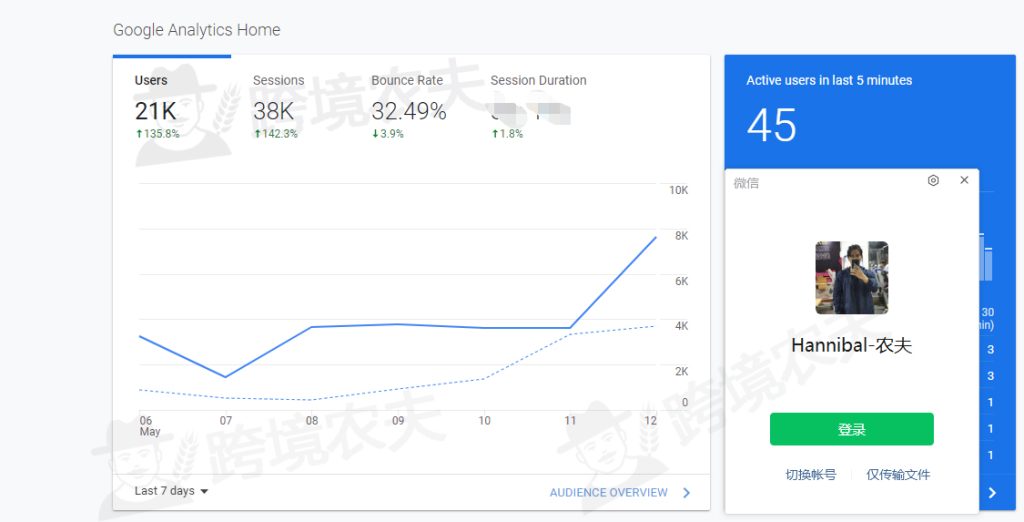The height and width of the screenshot is (522, 1024).
Task: Click the Google Analytics Home heading
Action: [197, 30]
